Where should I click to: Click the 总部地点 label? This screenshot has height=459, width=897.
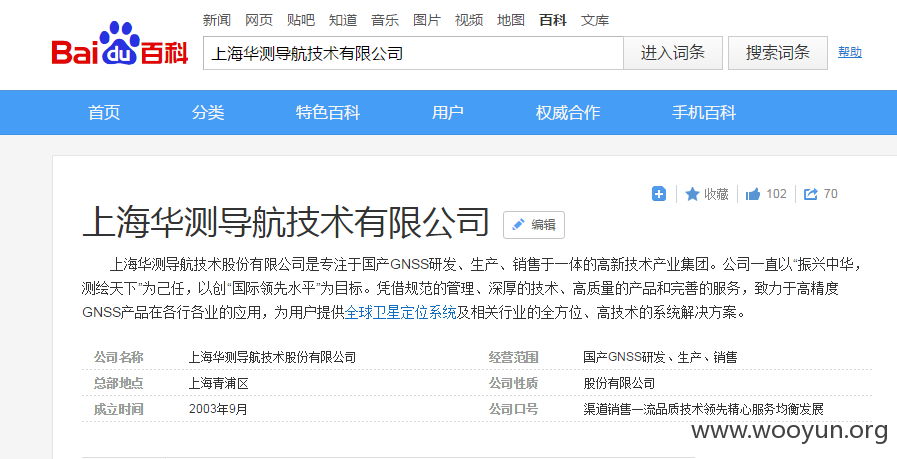point(118,383)
